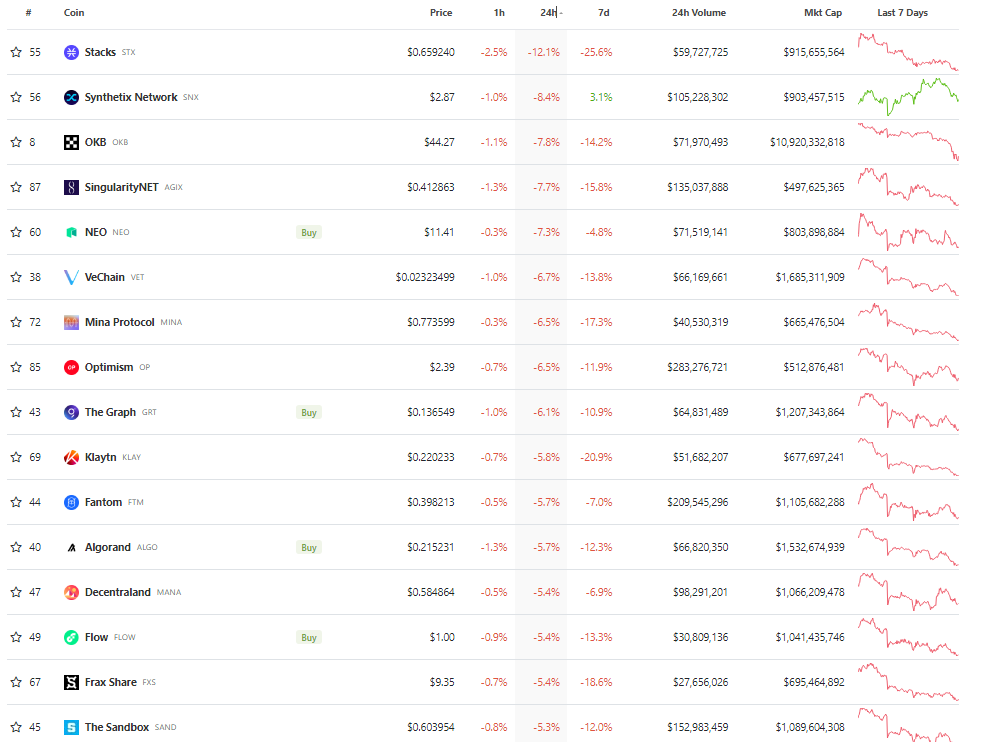Open the VeChain name link
Viewport: 982px width, 742px height.
pos(105,277)
